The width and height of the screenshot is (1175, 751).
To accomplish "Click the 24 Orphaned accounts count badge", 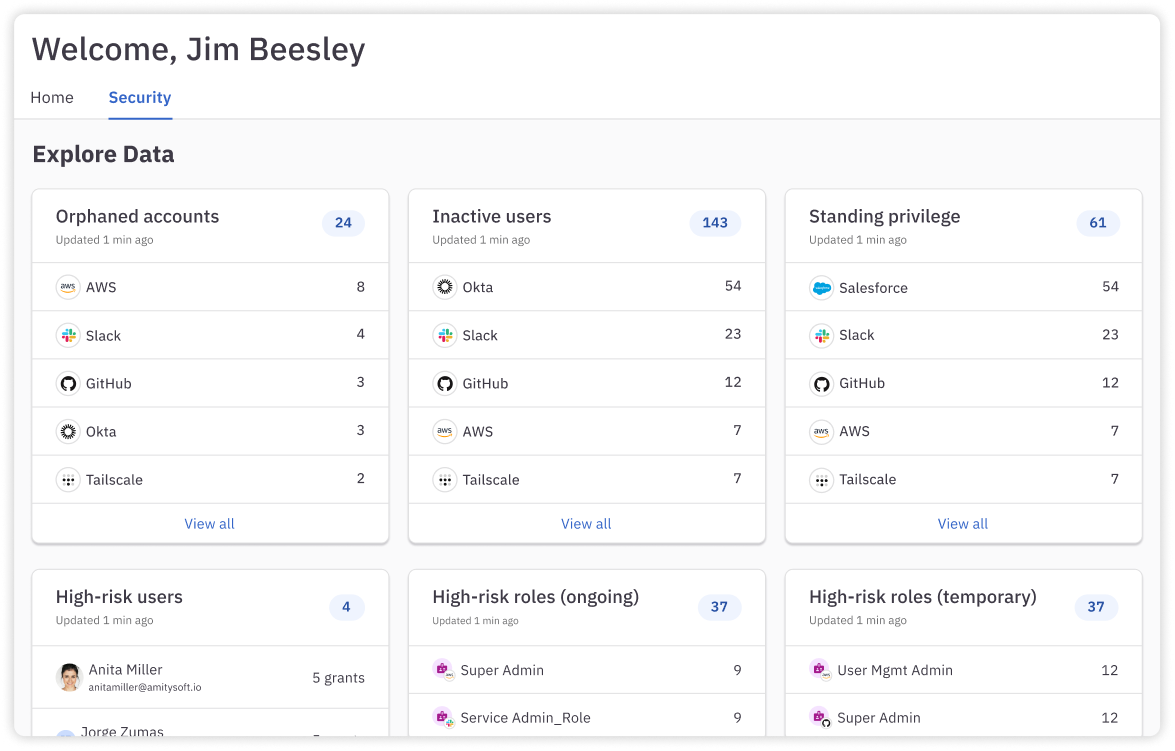I will click(x=343, y=223).
